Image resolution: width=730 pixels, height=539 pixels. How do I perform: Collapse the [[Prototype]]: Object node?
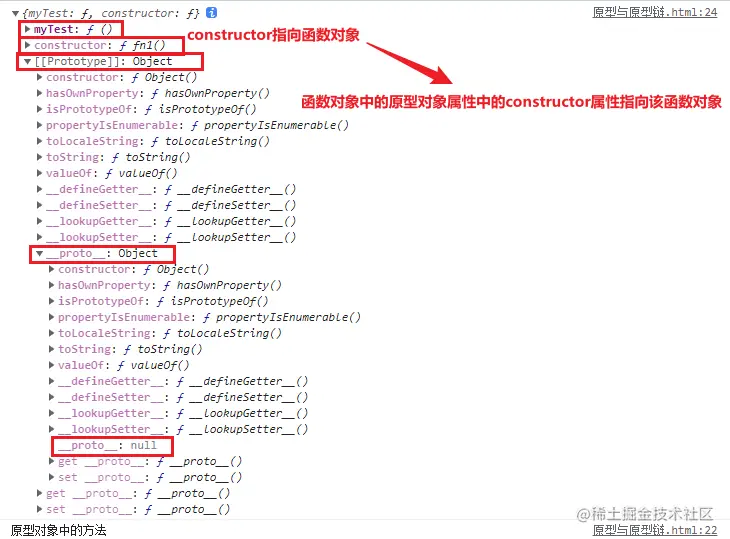point(27,61)
